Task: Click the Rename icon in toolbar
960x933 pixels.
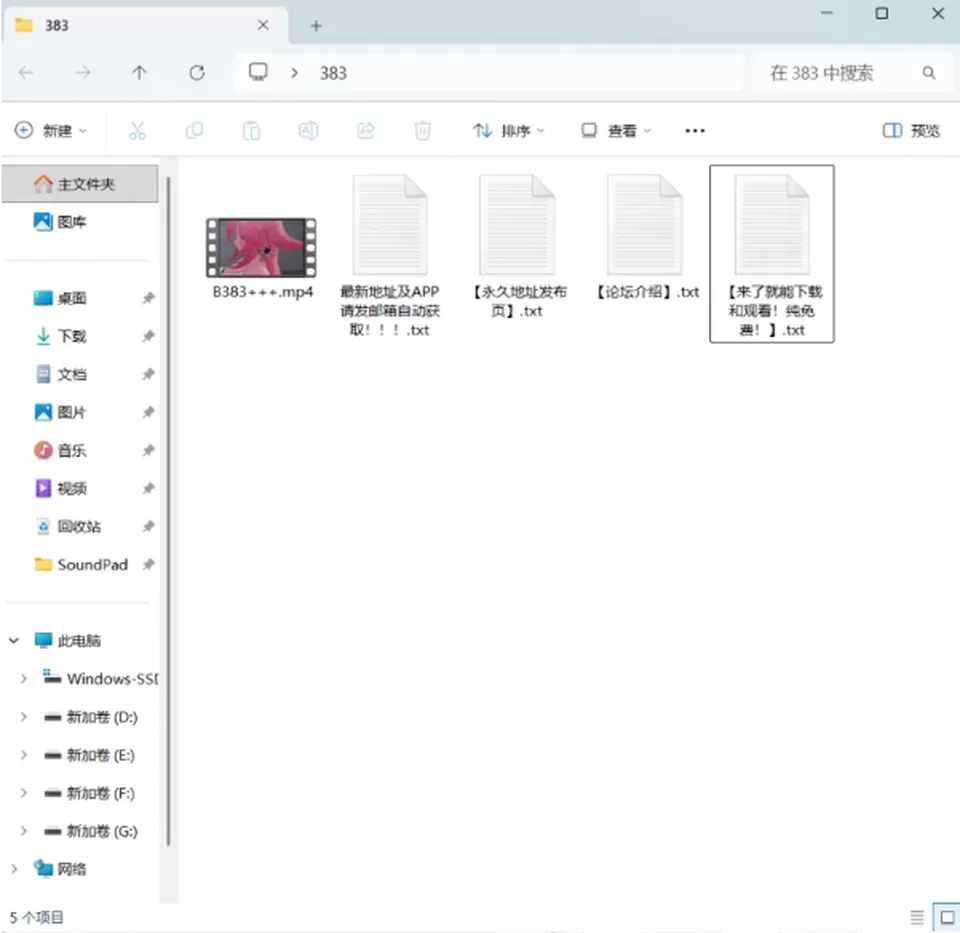Action: (x=309, y=130)
